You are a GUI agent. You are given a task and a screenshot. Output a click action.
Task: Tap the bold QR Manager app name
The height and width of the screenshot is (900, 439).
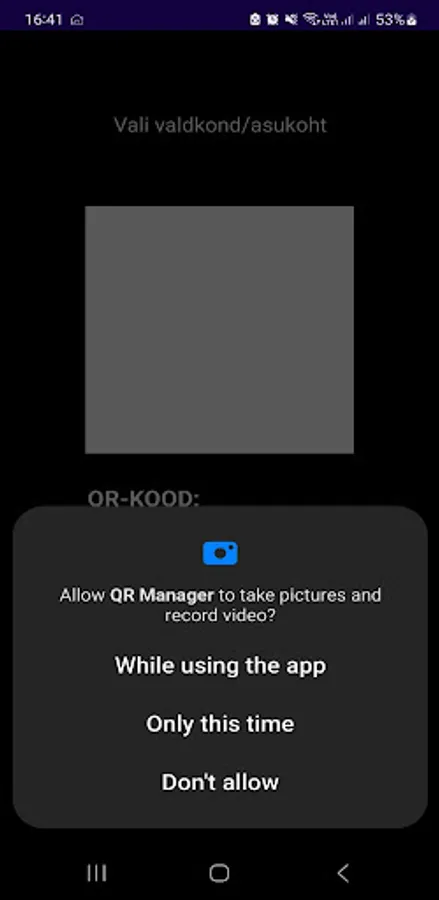point(162,595)
